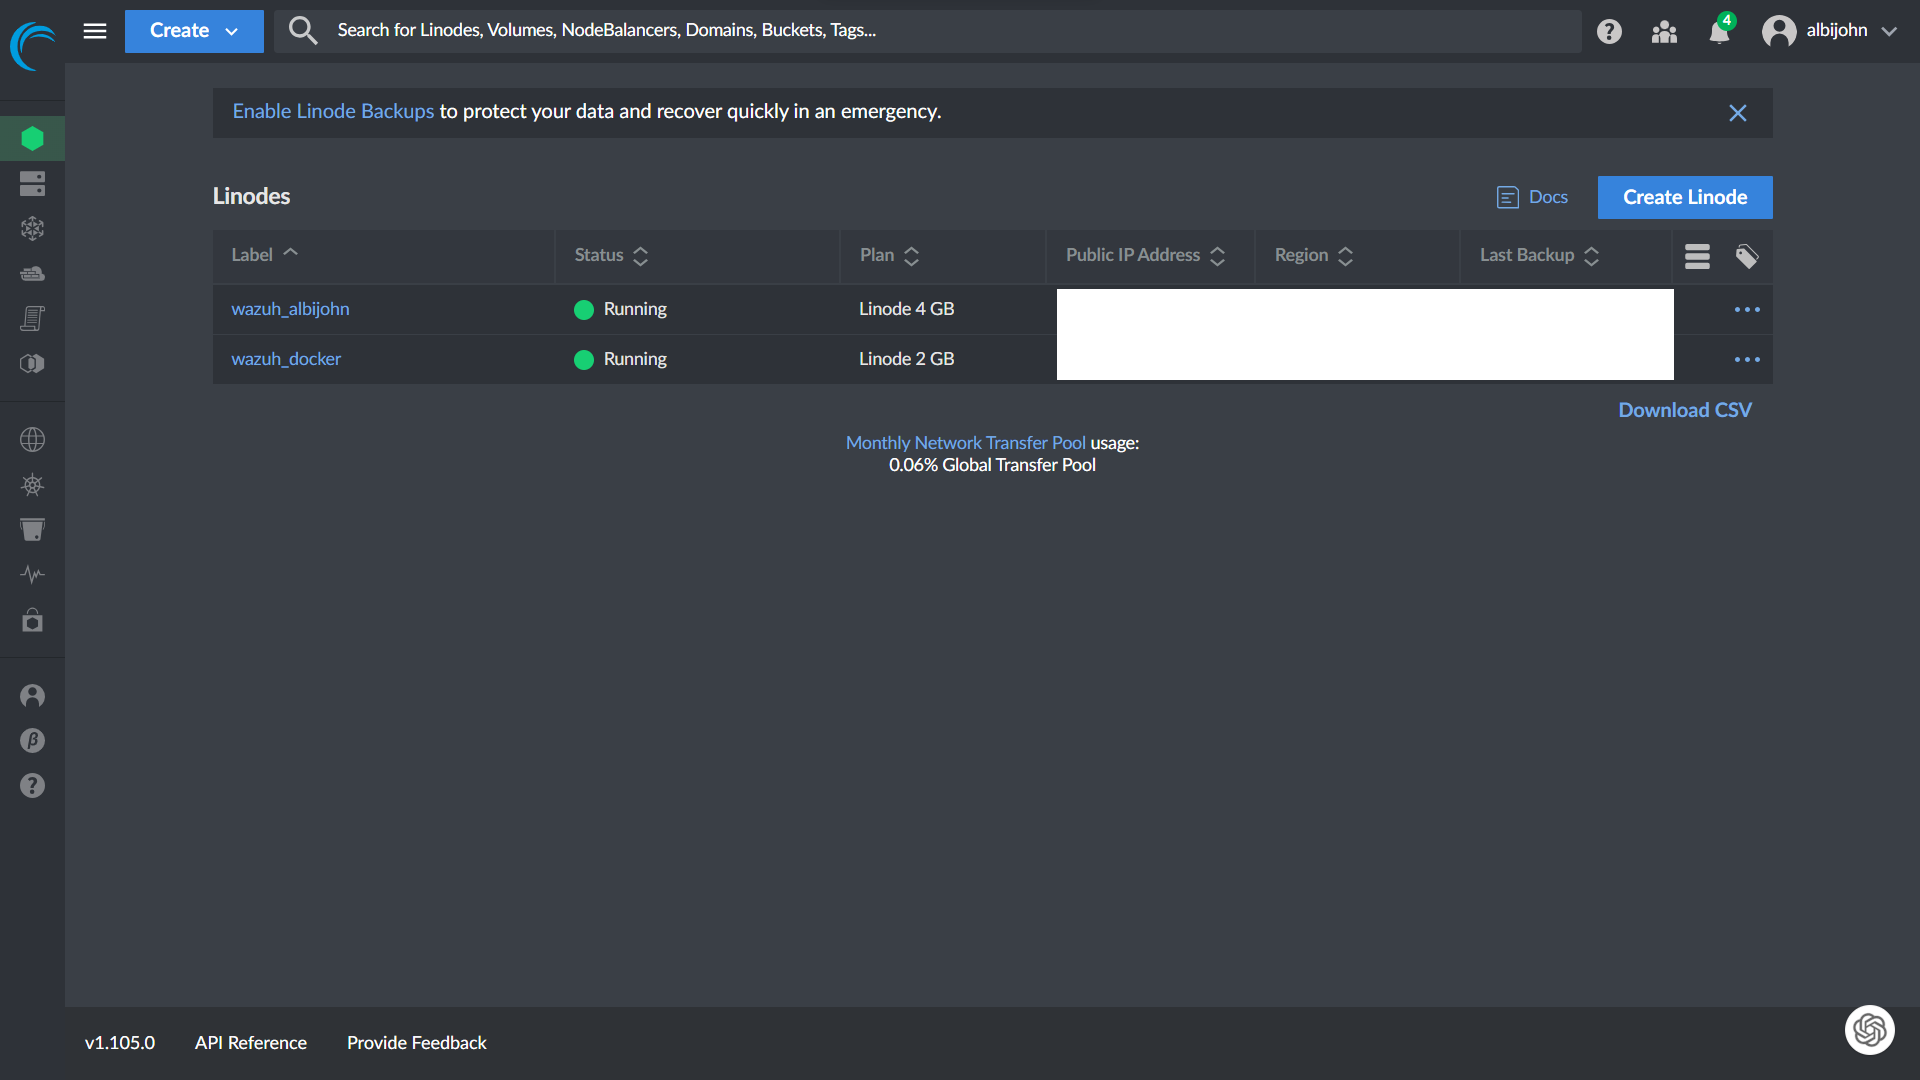
Task: Open Monthly Network Transfer Pool link
Action: tap(965, 443)
